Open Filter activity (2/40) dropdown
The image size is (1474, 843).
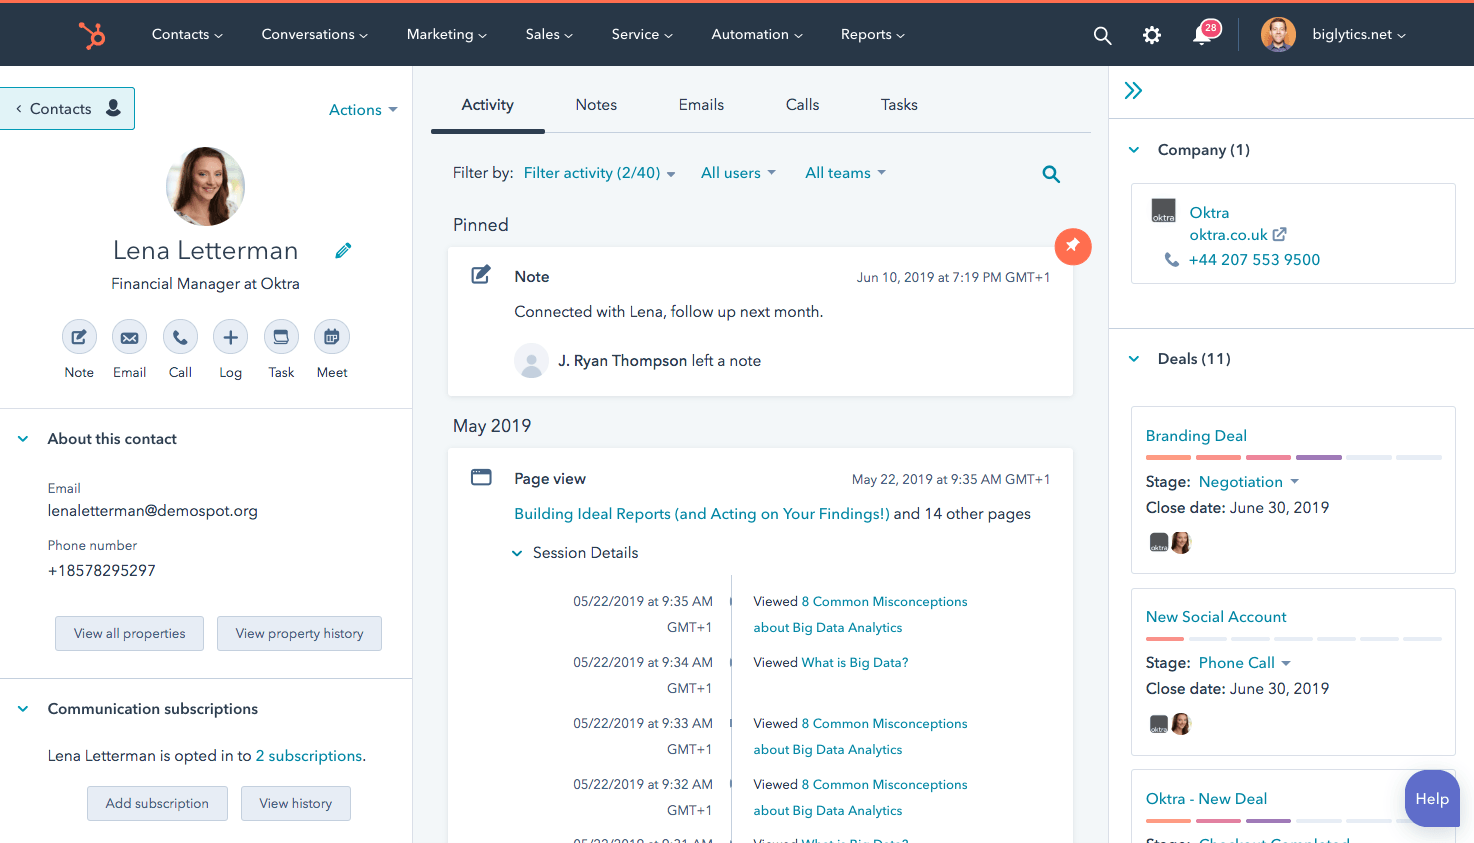[x=600, y=173]
